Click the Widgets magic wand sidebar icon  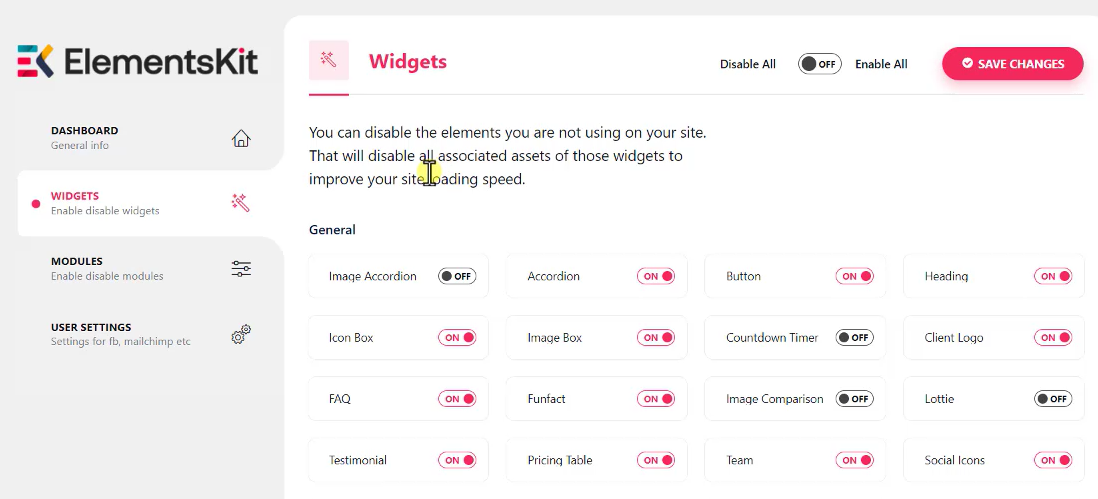241,203
